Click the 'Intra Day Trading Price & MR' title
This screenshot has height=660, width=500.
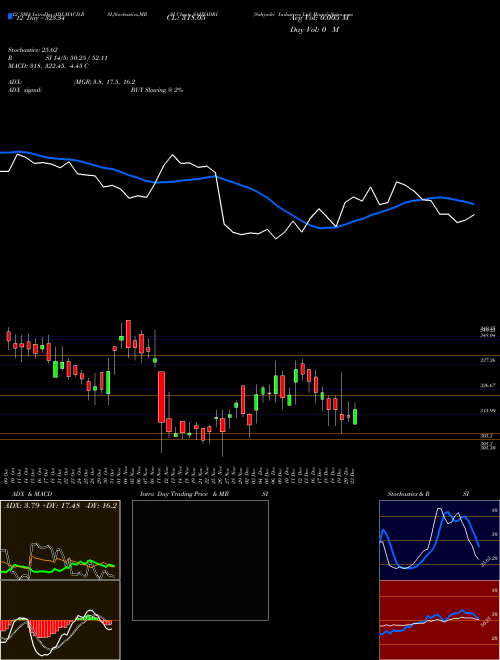(x=185, y=494)
